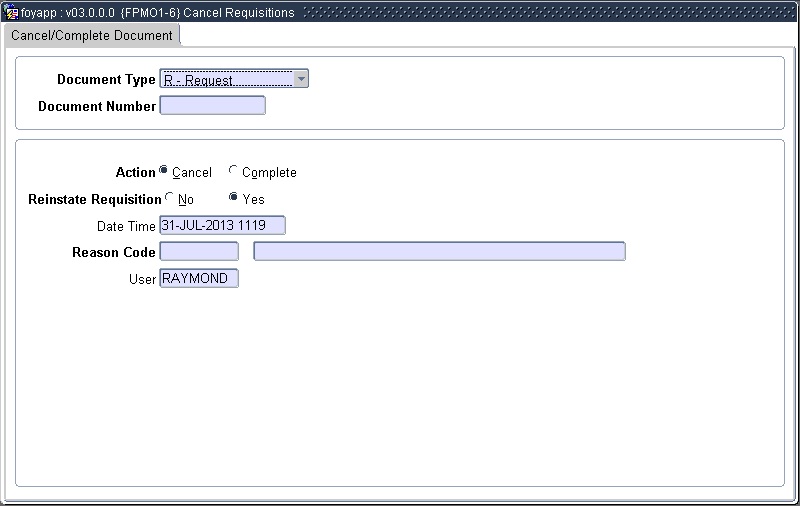Click the foyapp window icon in title bar

[x=11, y=12]
